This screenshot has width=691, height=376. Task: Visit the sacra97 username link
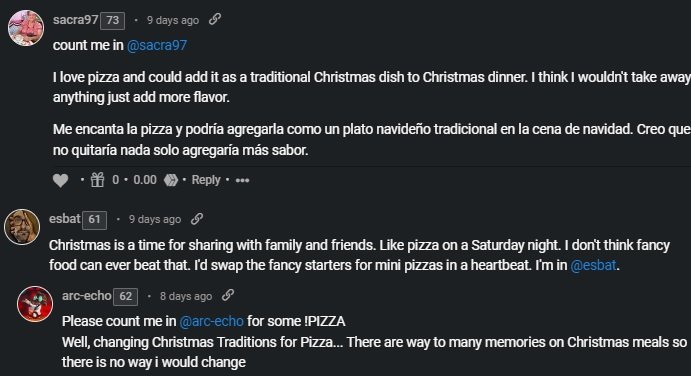click(x=75, y=20)
